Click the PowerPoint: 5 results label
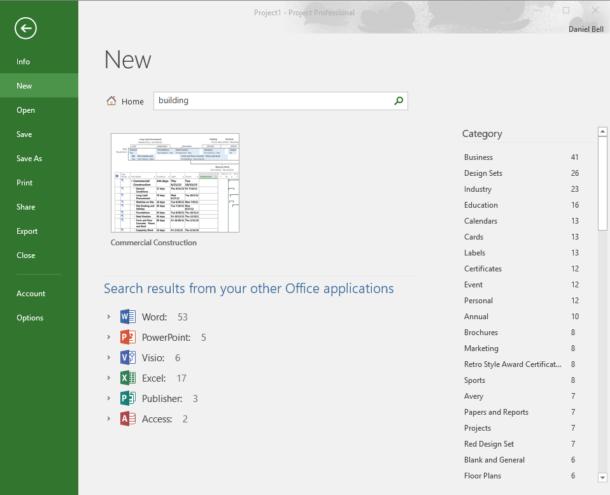The height and width of the screenshot is (495, 610). (174, 337)
